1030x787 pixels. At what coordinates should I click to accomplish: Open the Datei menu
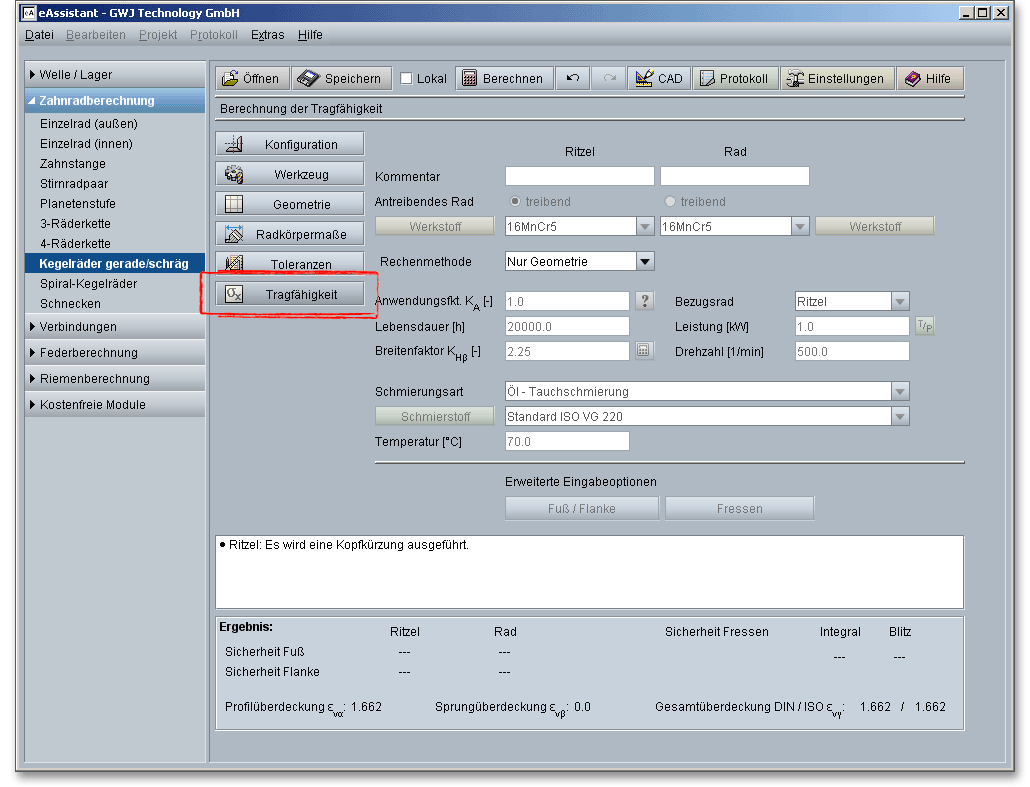[39, 35]
